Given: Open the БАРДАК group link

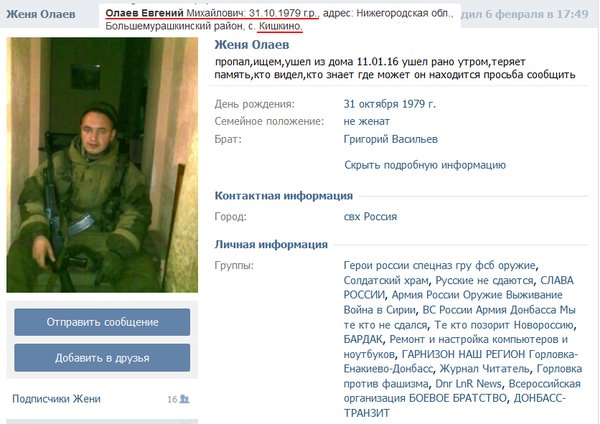Looking at the screenshot, I should [363, 339].
